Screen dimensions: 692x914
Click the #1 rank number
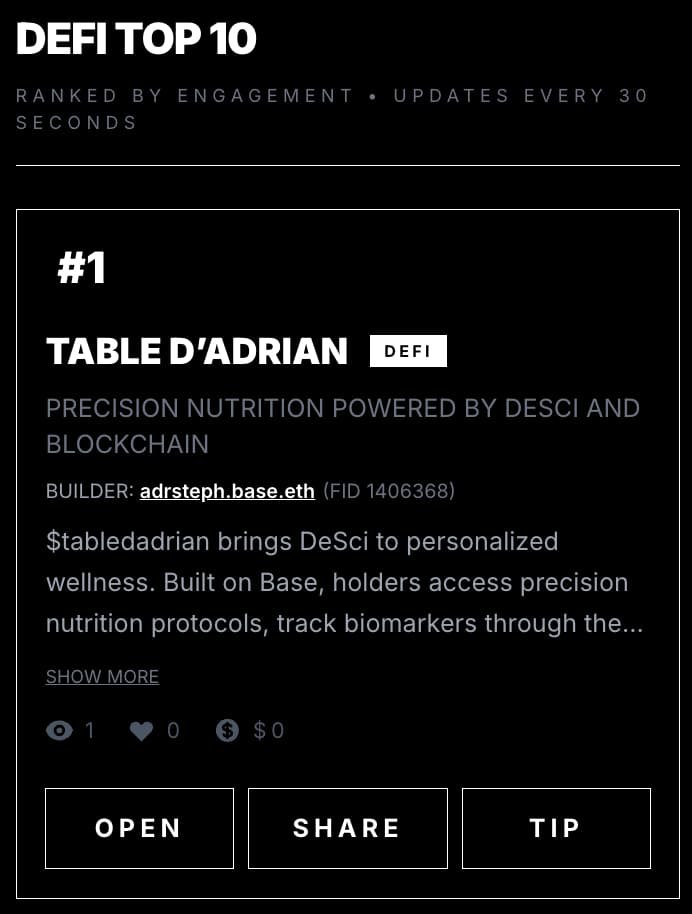pyautogui.click(x=82, y=267)
